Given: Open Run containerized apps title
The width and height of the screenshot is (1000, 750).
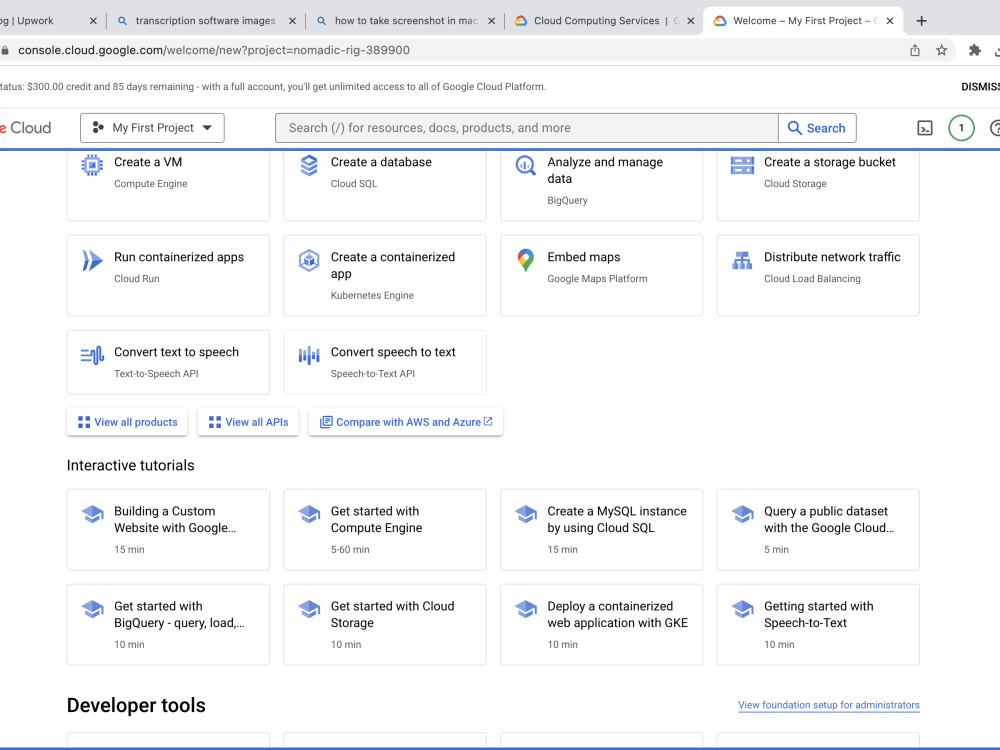Looking at the screenshot, I should pyautogui.click(x=179, y=257).
